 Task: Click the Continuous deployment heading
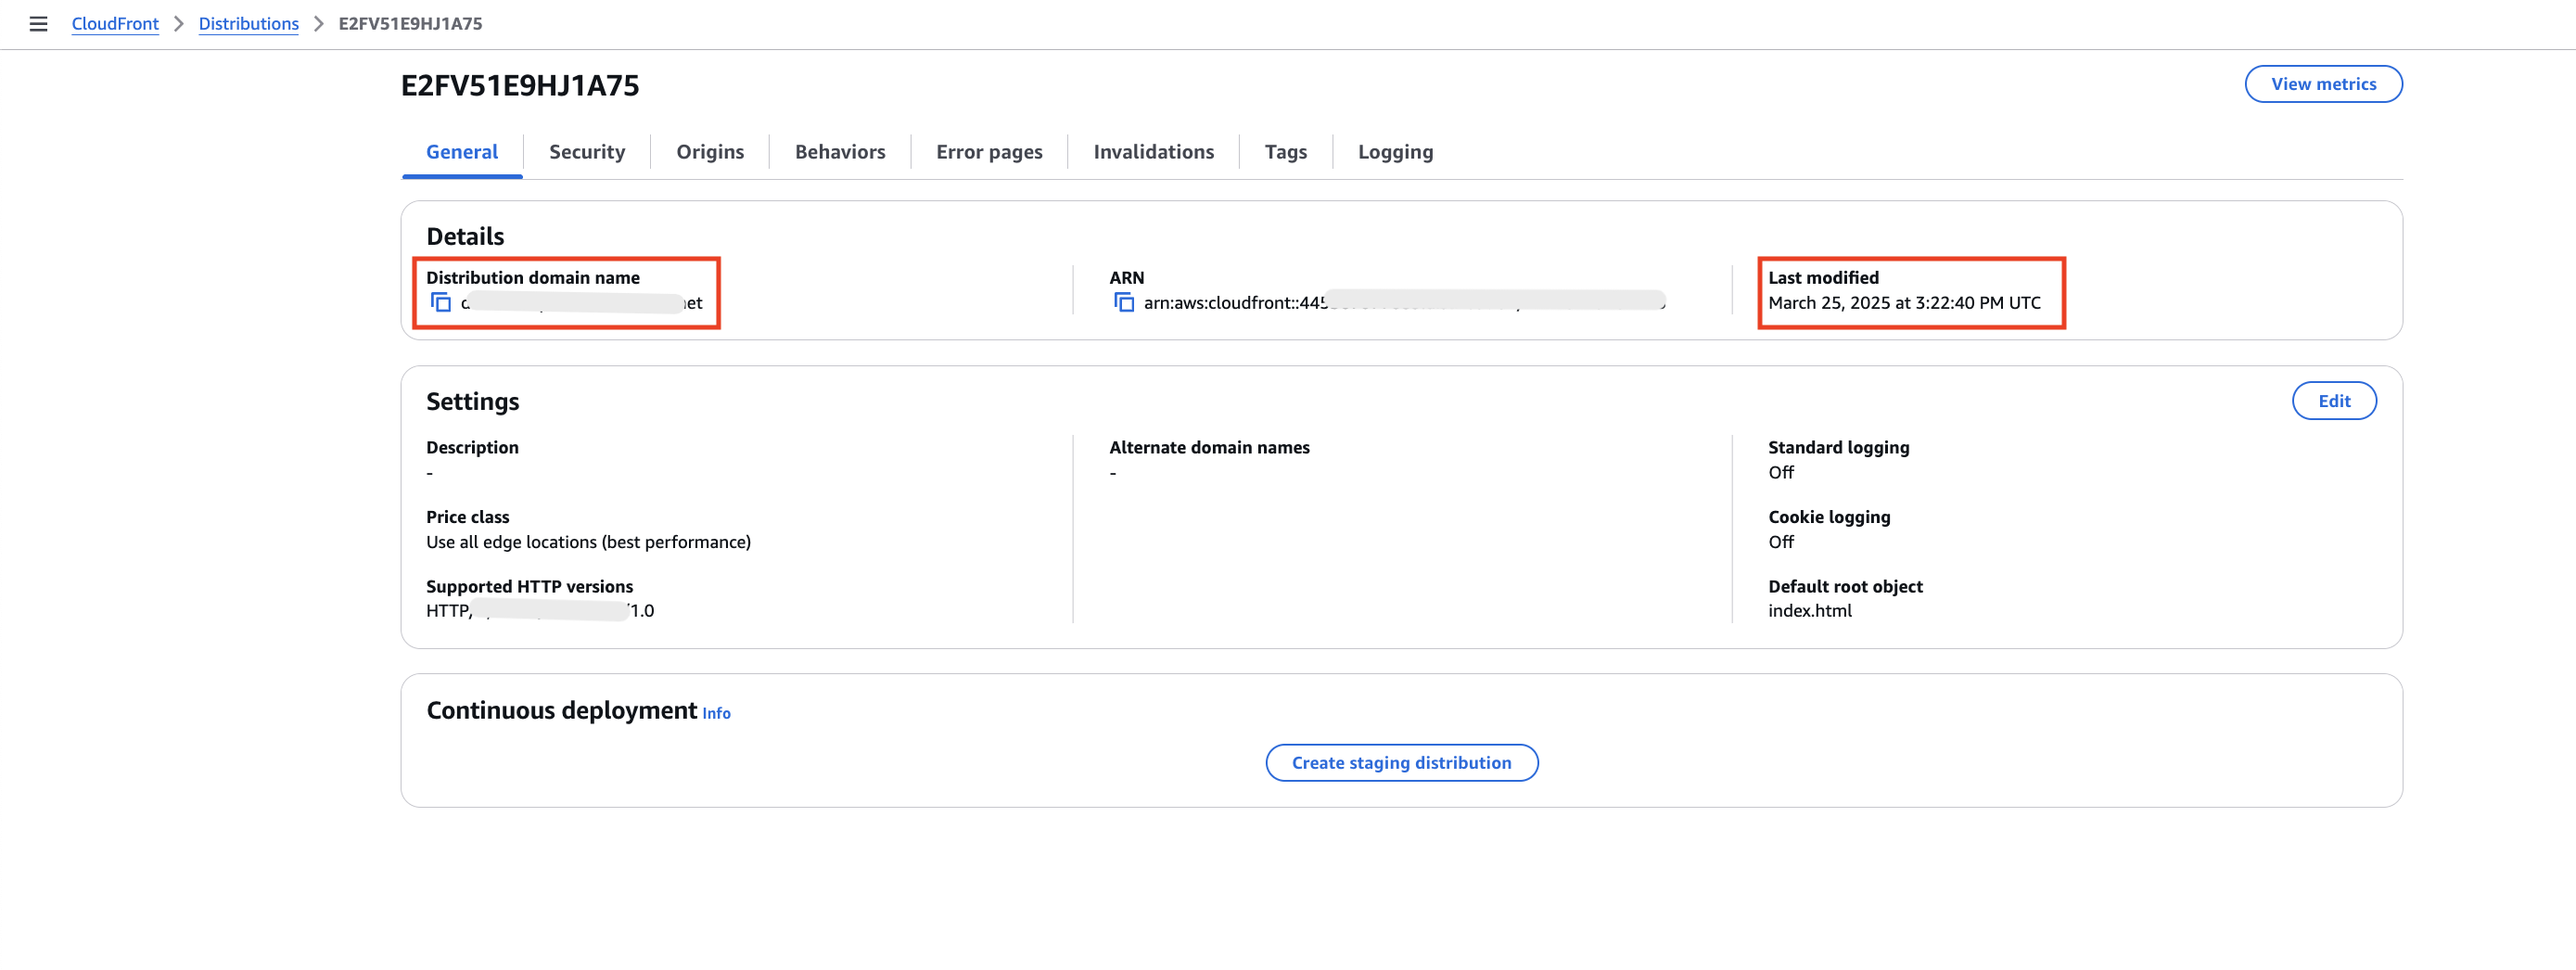tap(561, 711)
